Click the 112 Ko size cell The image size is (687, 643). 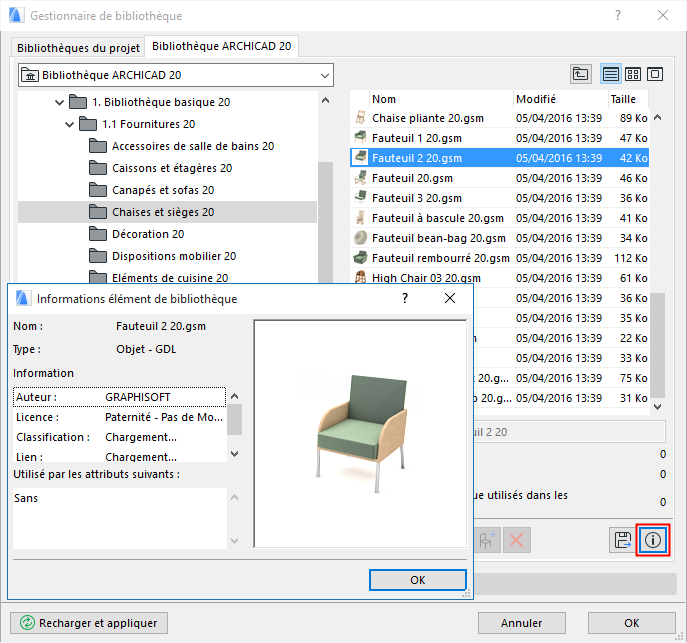[630, 258]
